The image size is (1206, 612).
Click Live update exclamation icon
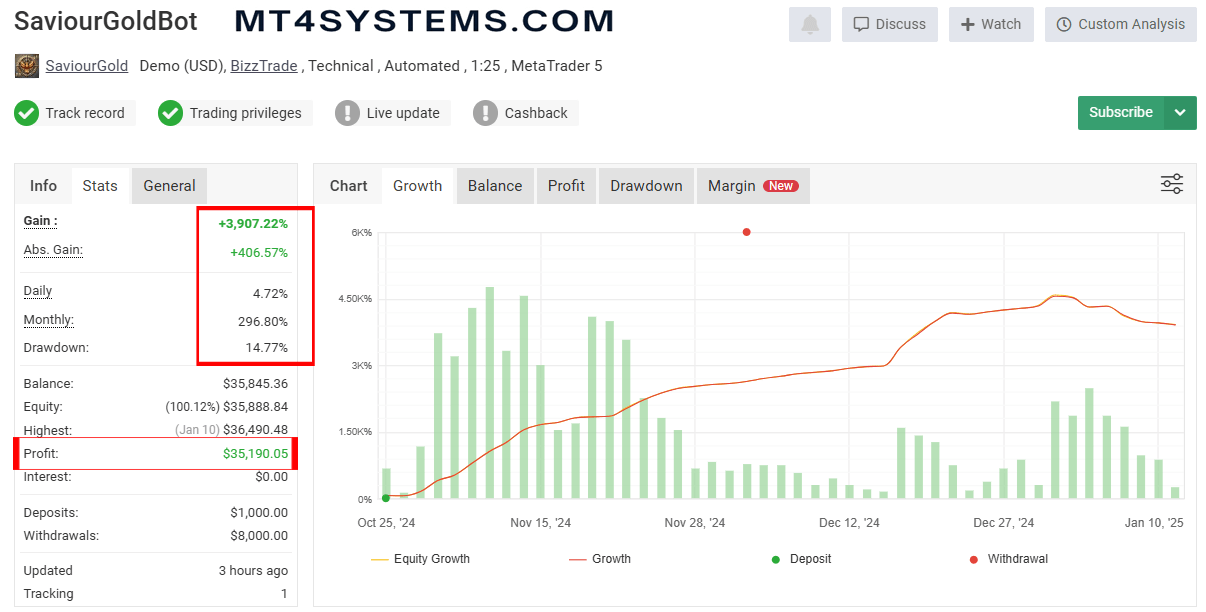click(x=347, y=113)
